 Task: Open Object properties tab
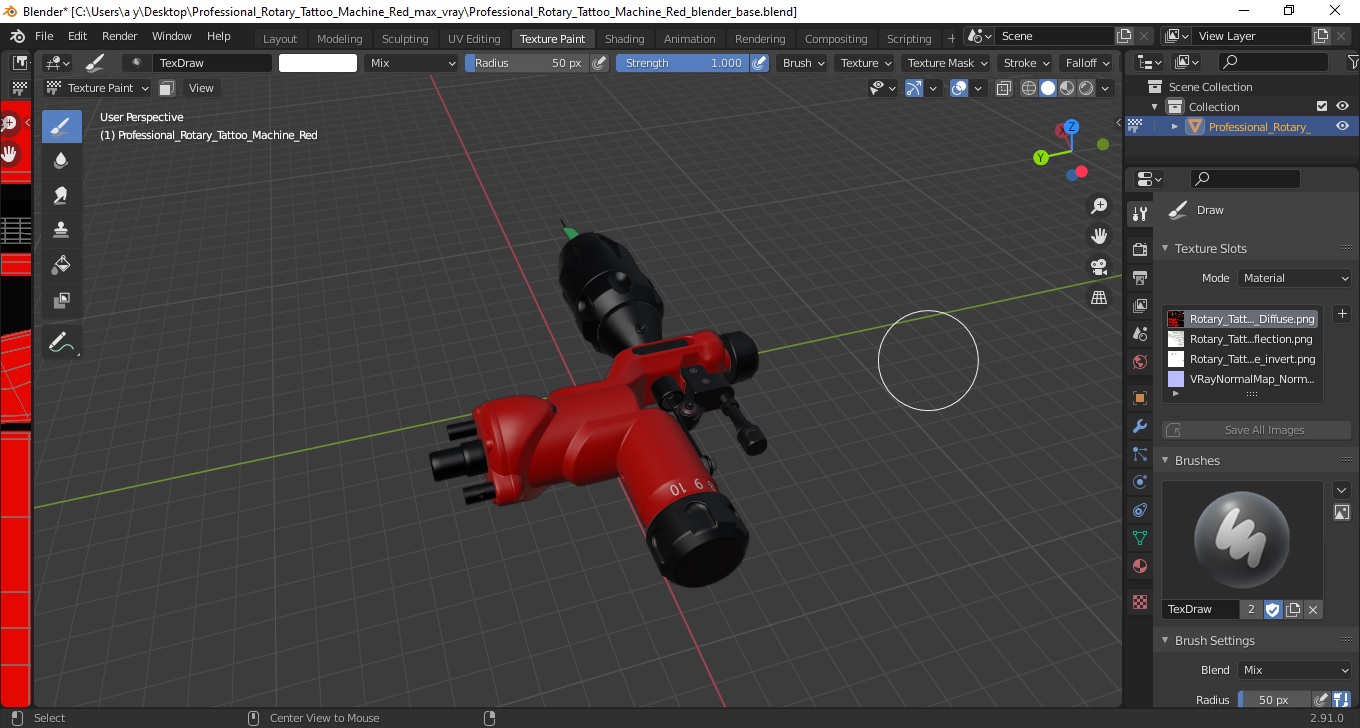pyautogui.click(x=1139, y=398)
